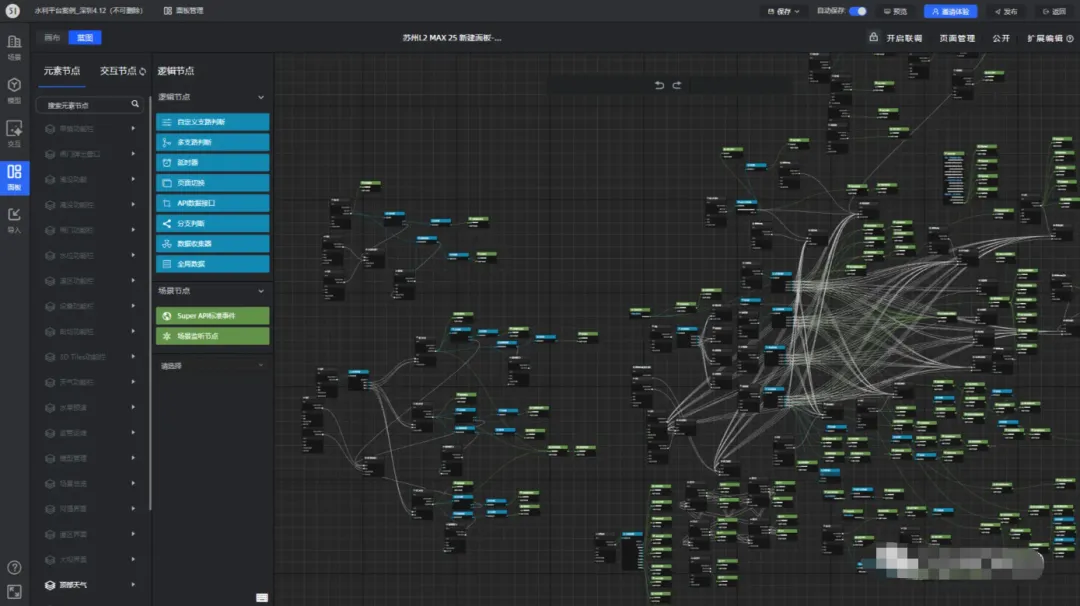The width and height of the screenshot is (1080, 606).
Task: Open the 交互 sidebar panel
Action: pos(14,133)
